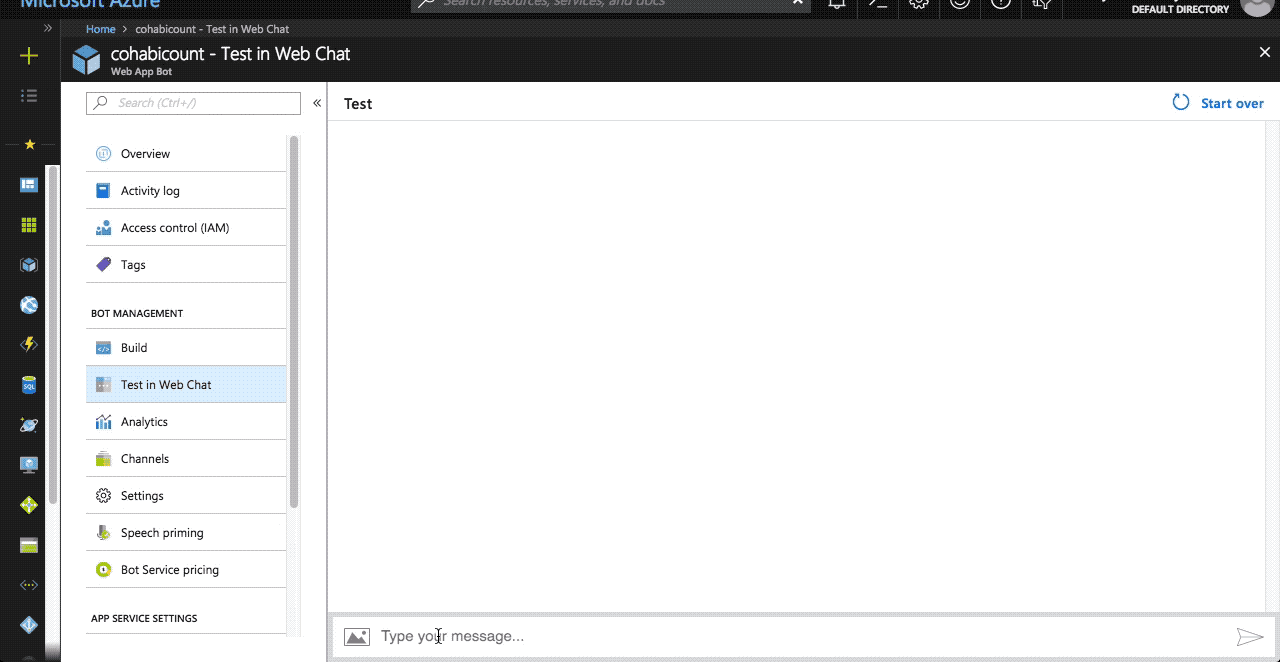
Task: Open Activity log menu item
Action: (186, 191)
